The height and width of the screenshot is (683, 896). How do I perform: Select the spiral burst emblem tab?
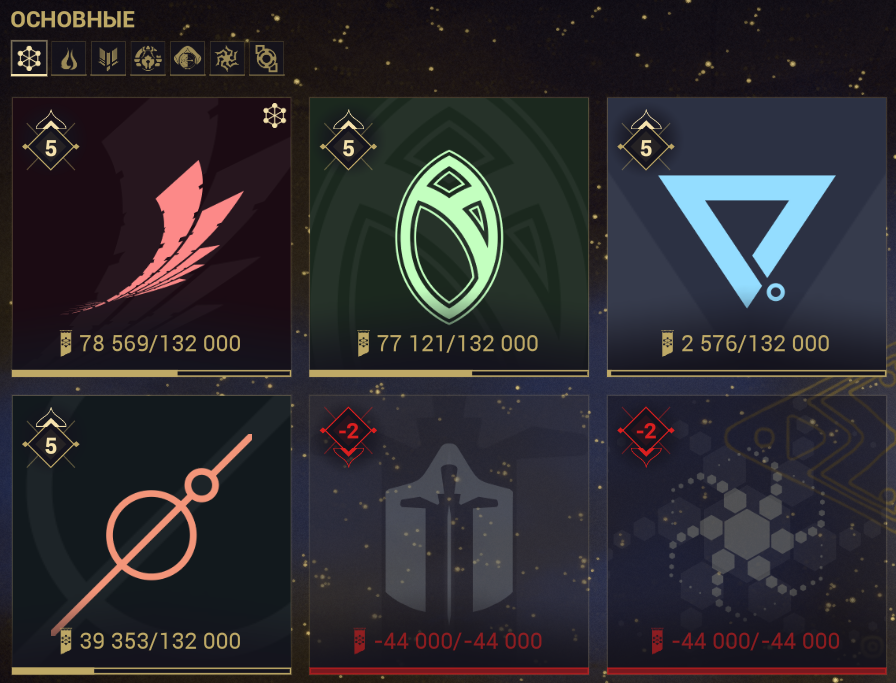point(227,58)
